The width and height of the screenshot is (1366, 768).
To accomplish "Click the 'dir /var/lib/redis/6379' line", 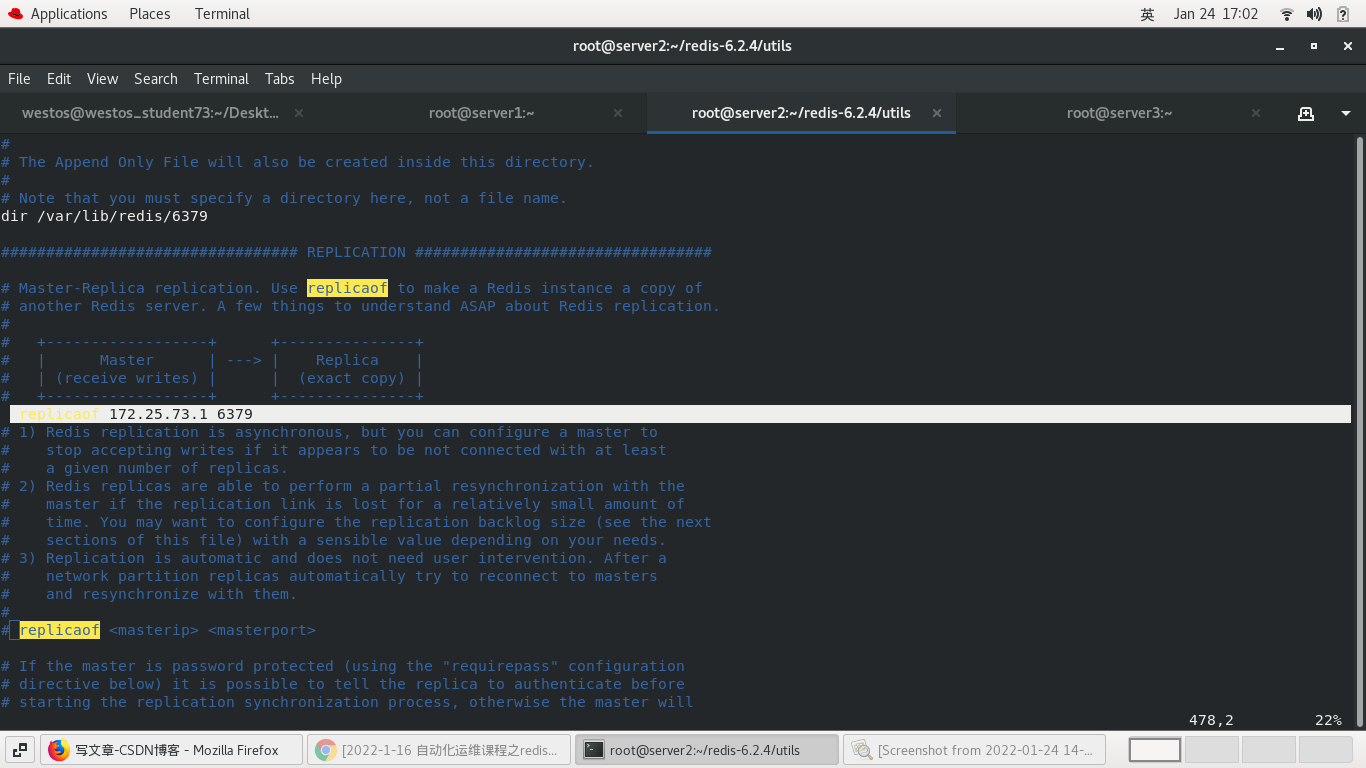I will [105, 216].
